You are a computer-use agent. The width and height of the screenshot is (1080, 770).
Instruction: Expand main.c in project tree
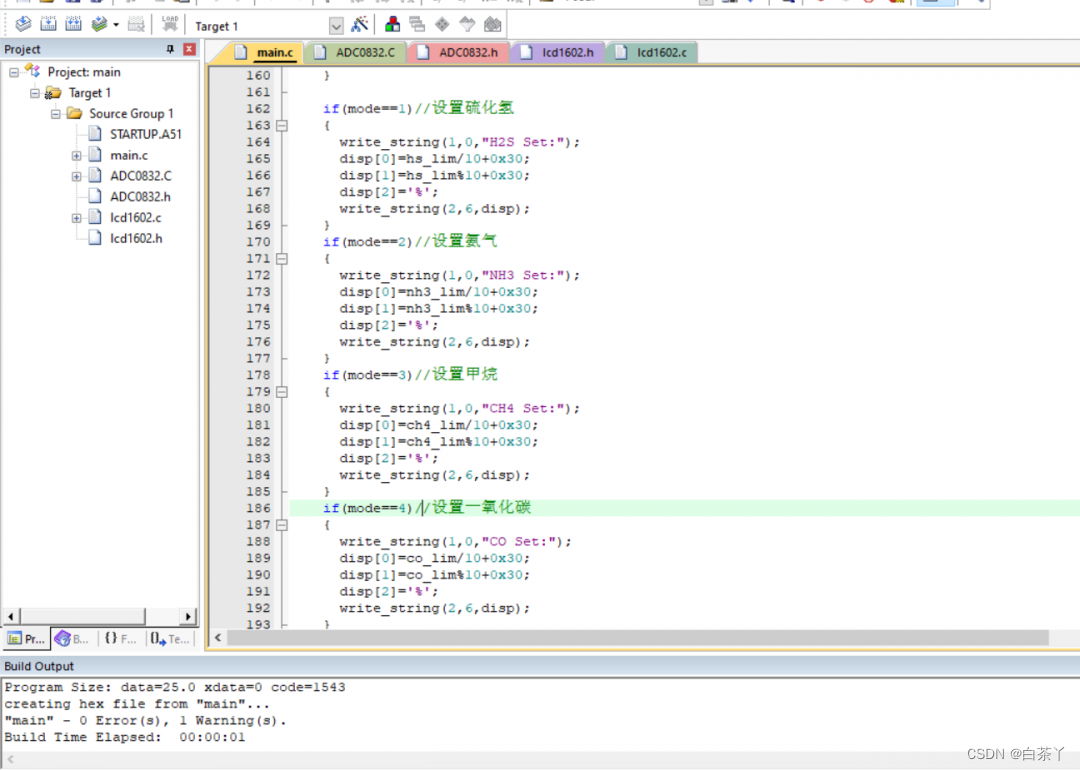click(76, 155)
